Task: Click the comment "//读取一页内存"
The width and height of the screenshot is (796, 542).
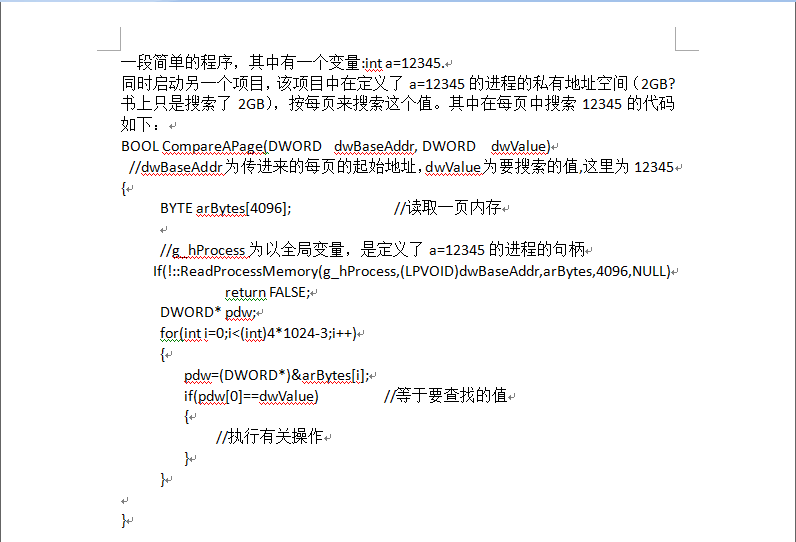Action: (x=448, y=208)
